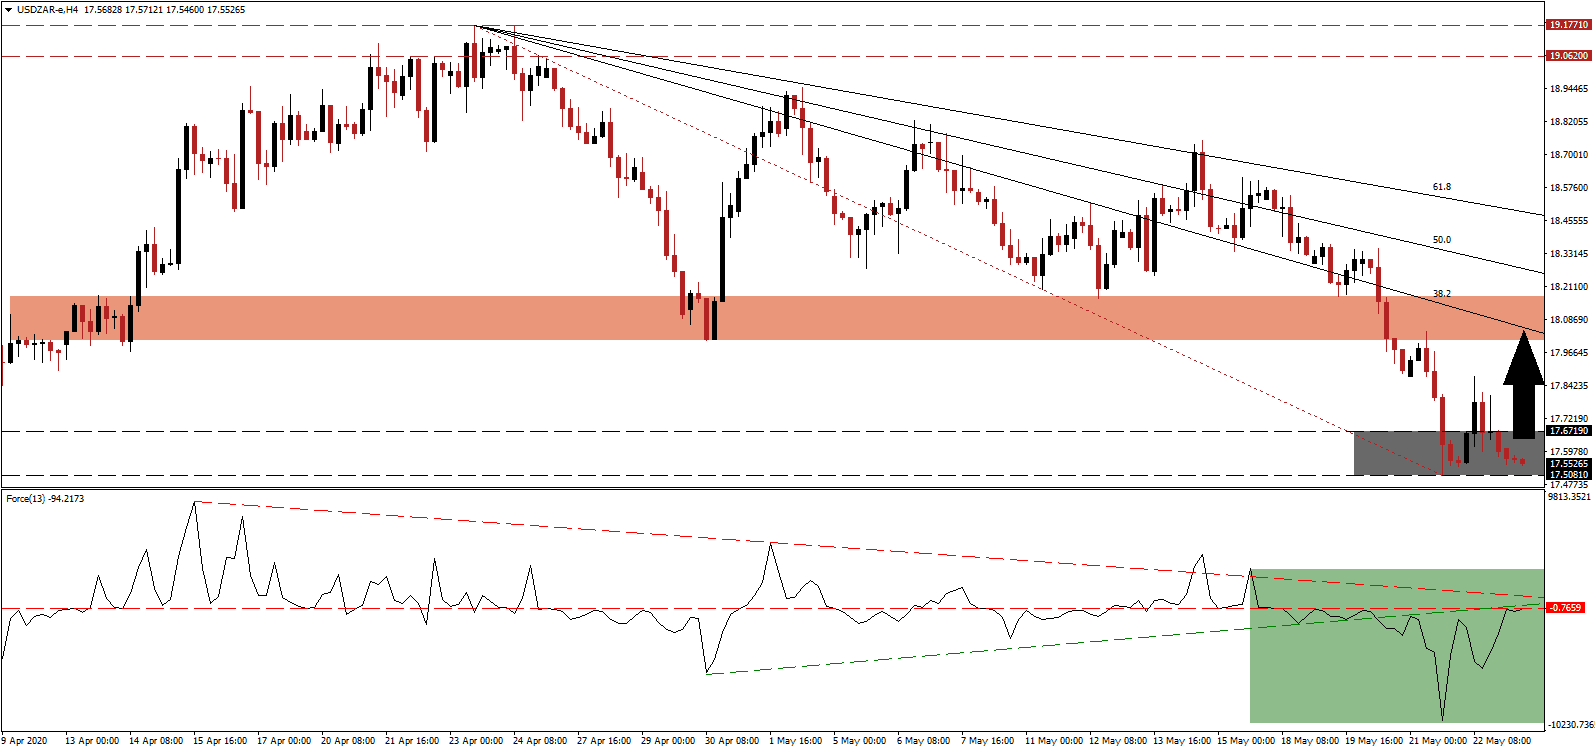This screenshot has height=752, width=1595.
Task: Click the 19.17710 red price label
Action: click(x=1568, y=25)
